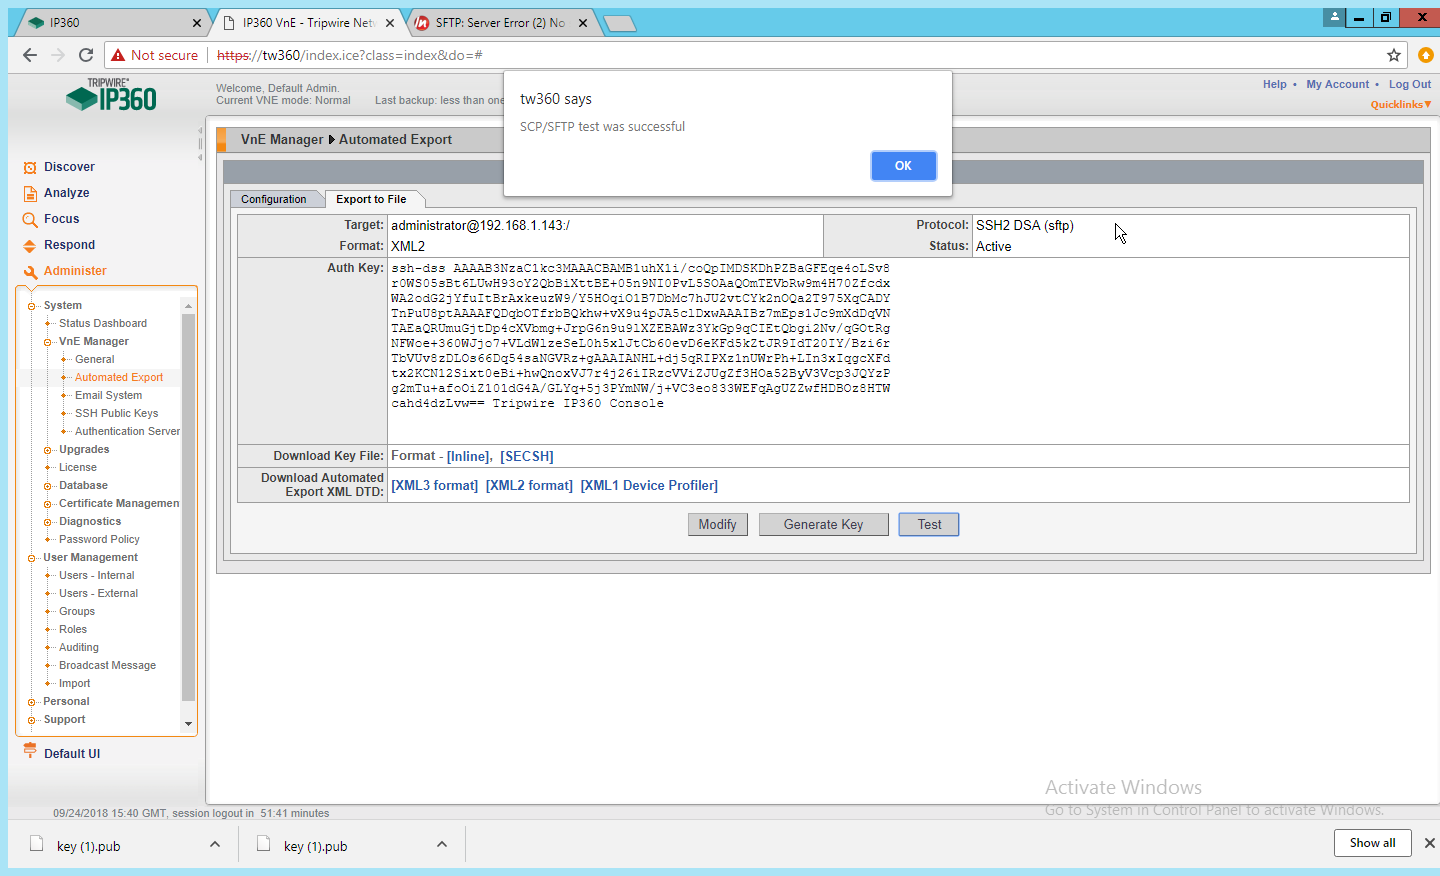Click the Generate Key button
Image resolution: width=1440 pixels, height=876 pixels.
click(823, 524)
